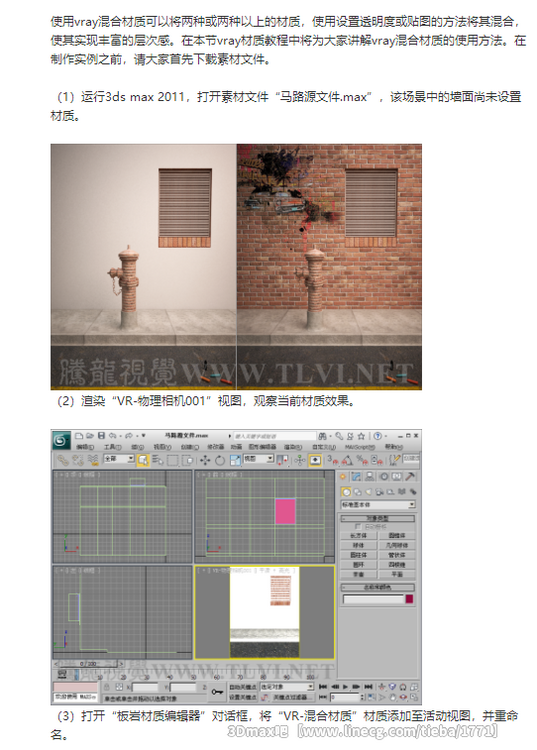
Task: Click the Bind to Space Warp icon
Action: click(x=93, y=460)
